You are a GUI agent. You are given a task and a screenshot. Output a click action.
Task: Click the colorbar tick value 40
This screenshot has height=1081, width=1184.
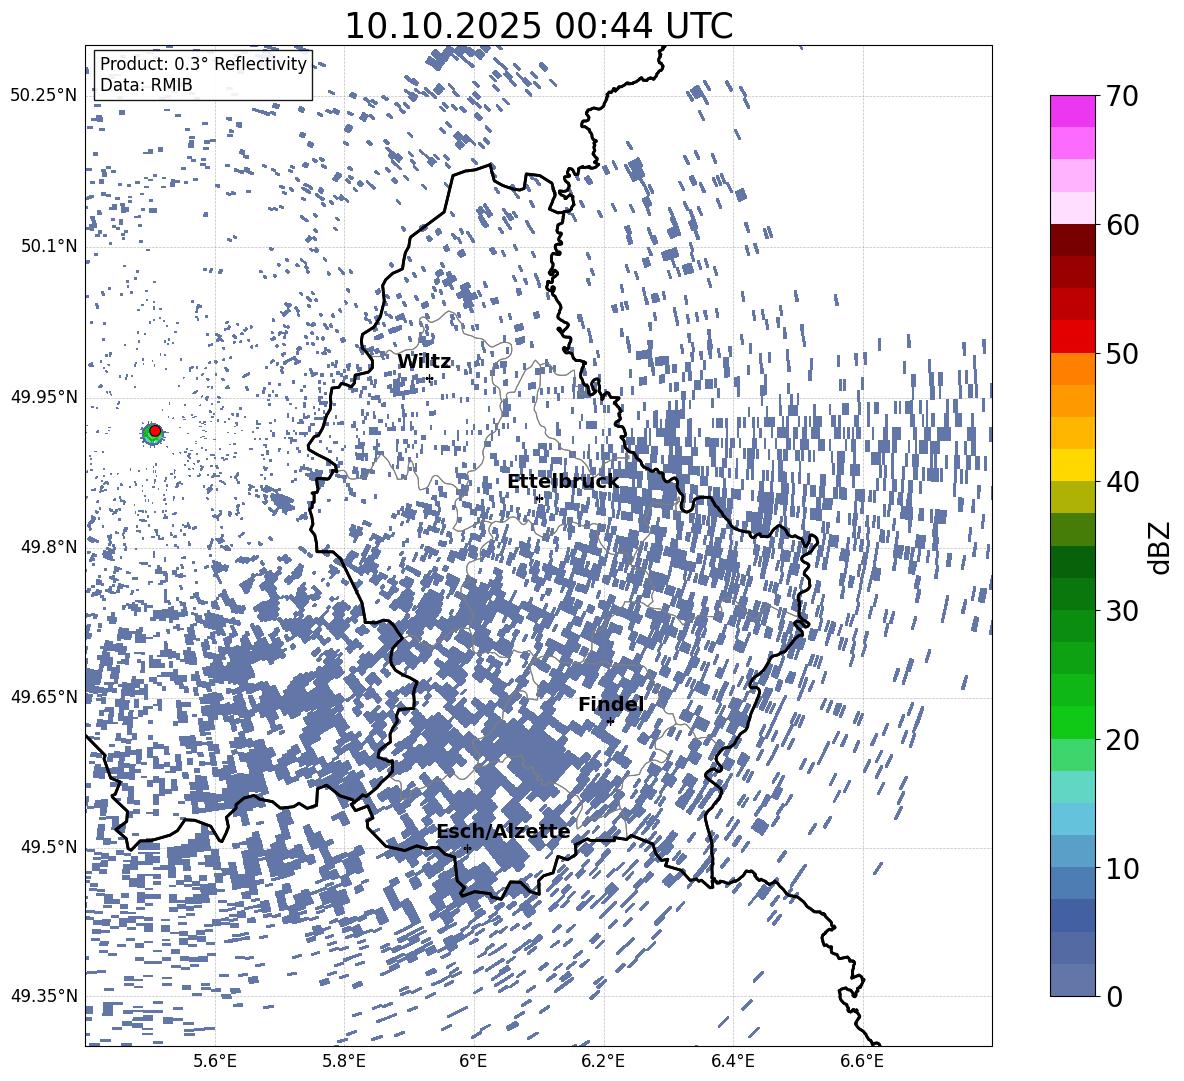coord(1122,482)
